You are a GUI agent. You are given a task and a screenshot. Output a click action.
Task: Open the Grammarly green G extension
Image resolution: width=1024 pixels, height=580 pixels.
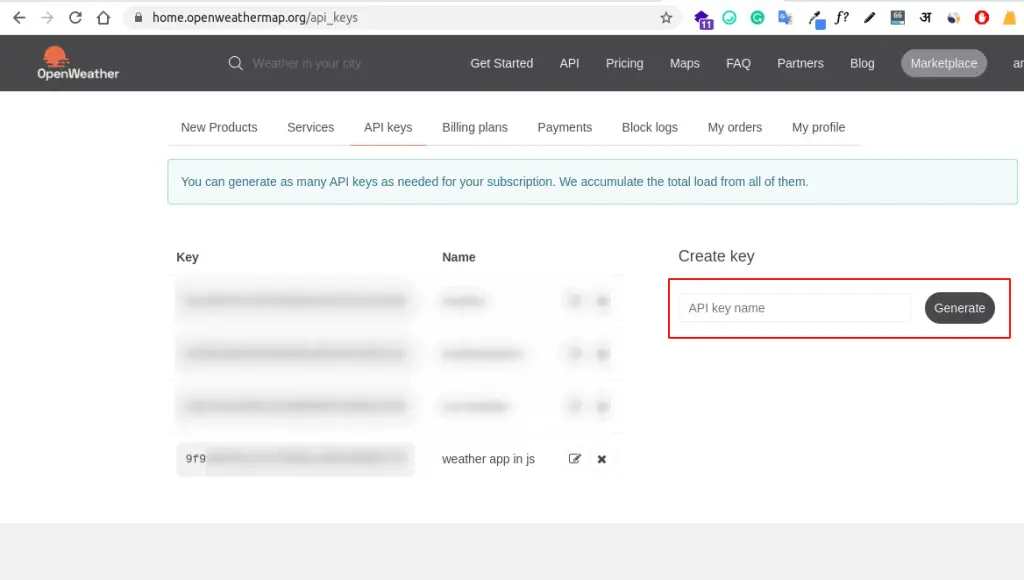758,18
